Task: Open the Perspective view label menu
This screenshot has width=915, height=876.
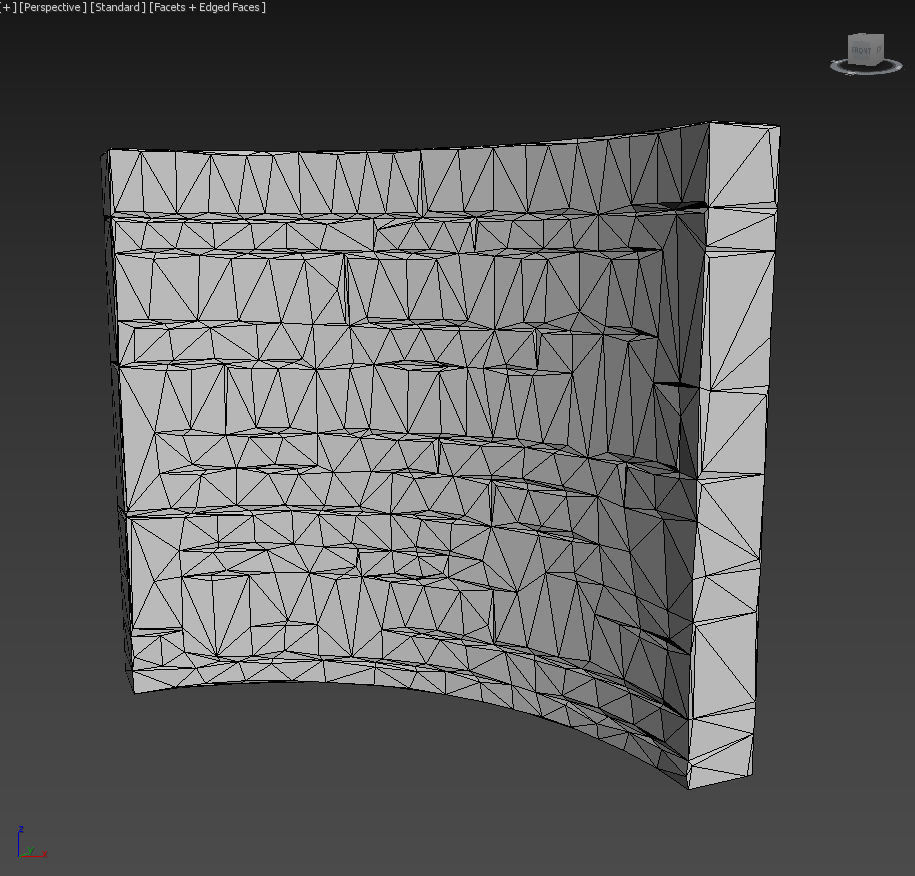Action: point(53,8)
